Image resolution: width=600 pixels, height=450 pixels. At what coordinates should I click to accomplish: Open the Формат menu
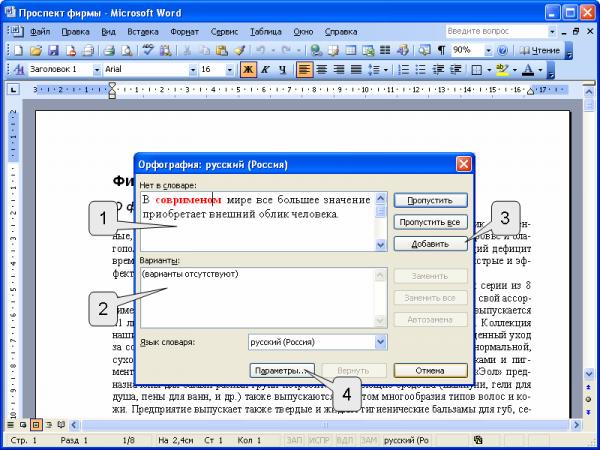point(184,32)
